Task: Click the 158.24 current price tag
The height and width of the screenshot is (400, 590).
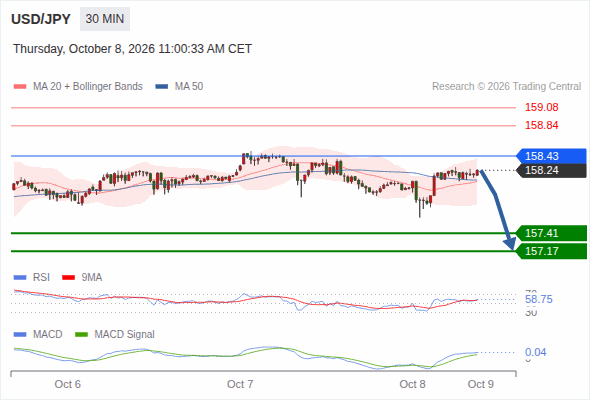Action: coord(551,170)
